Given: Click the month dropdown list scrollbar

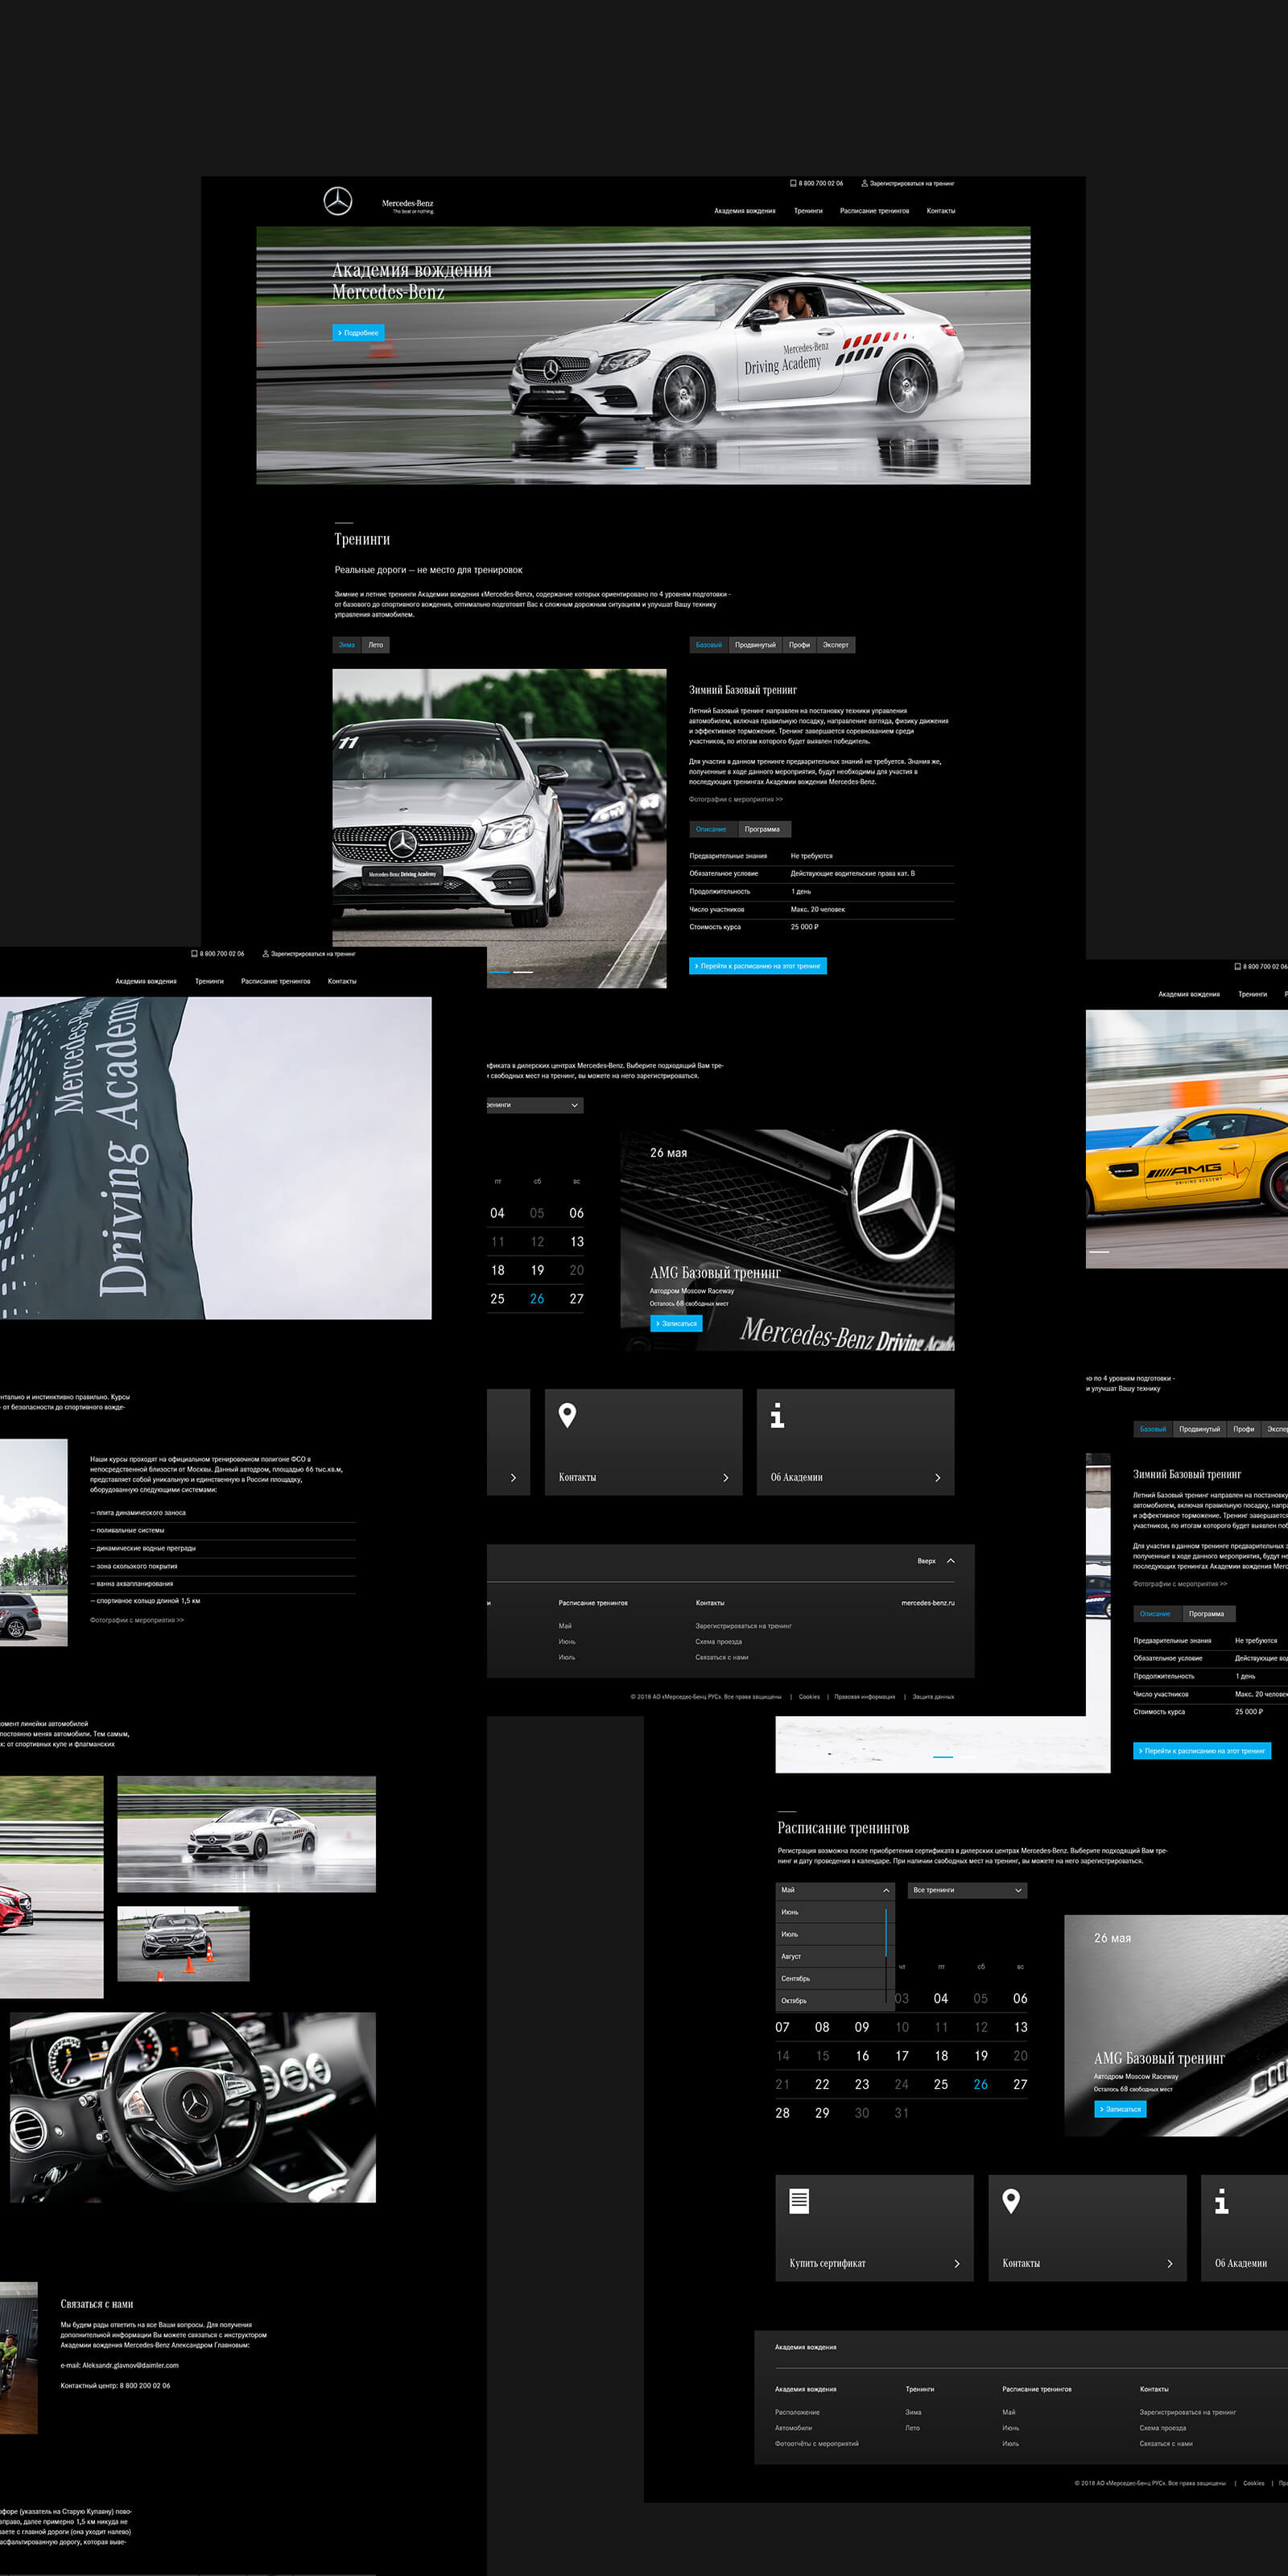Looking at the screenshot, I should pos(887,1931).
